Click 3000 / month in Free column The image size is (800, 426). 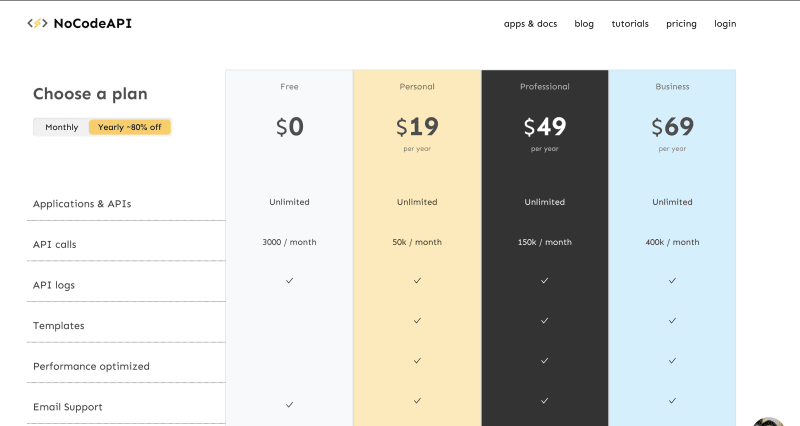click(289, 242)
